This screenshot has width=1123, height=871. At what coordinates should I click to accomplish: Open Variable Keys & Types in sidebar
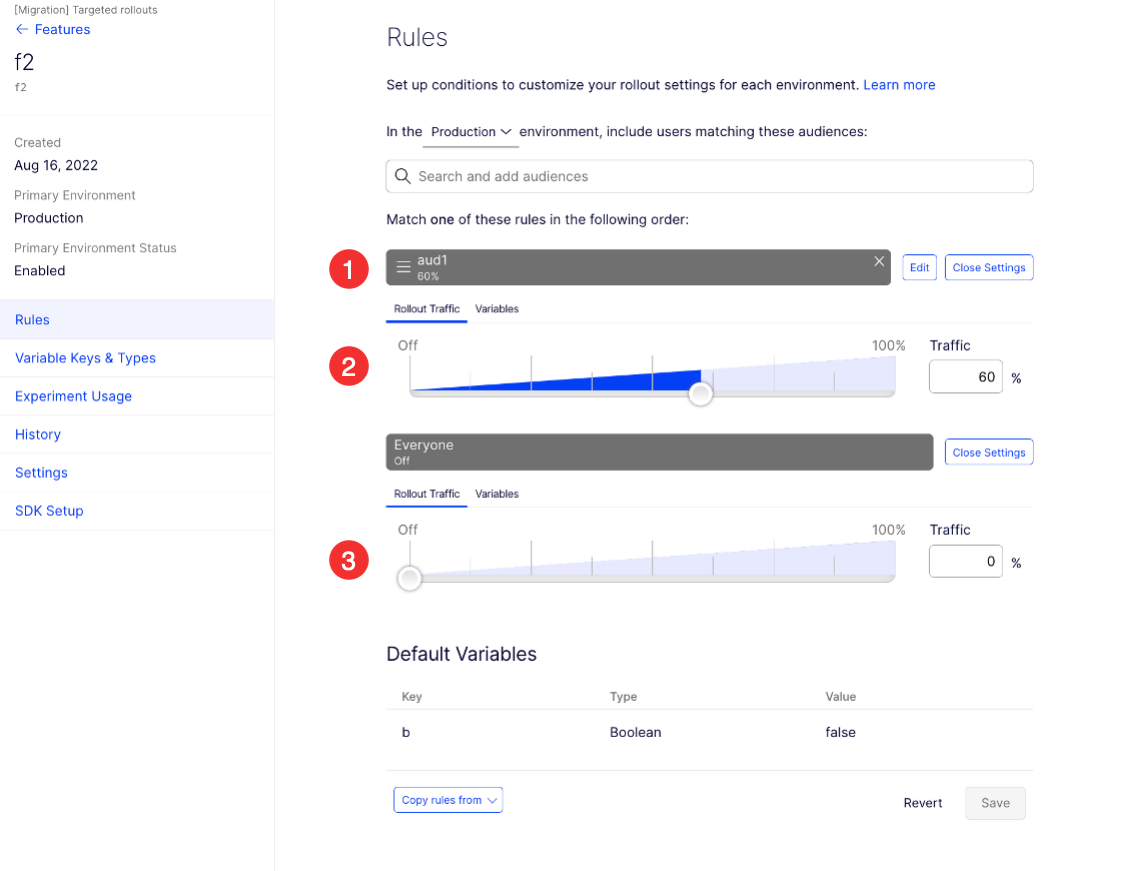(85, 358)
